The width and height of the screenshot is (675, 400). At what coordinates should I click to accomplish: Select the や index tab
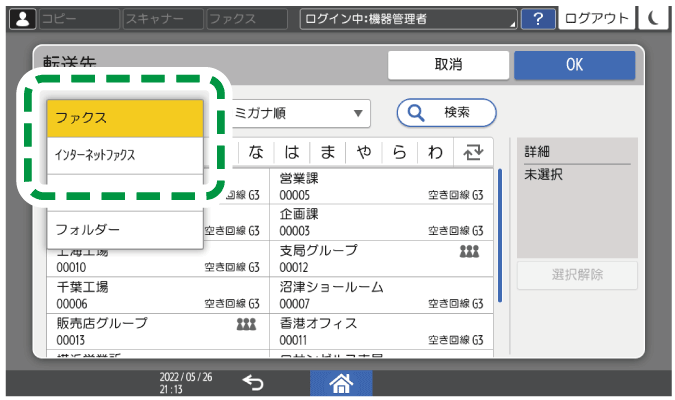point(364,152)
